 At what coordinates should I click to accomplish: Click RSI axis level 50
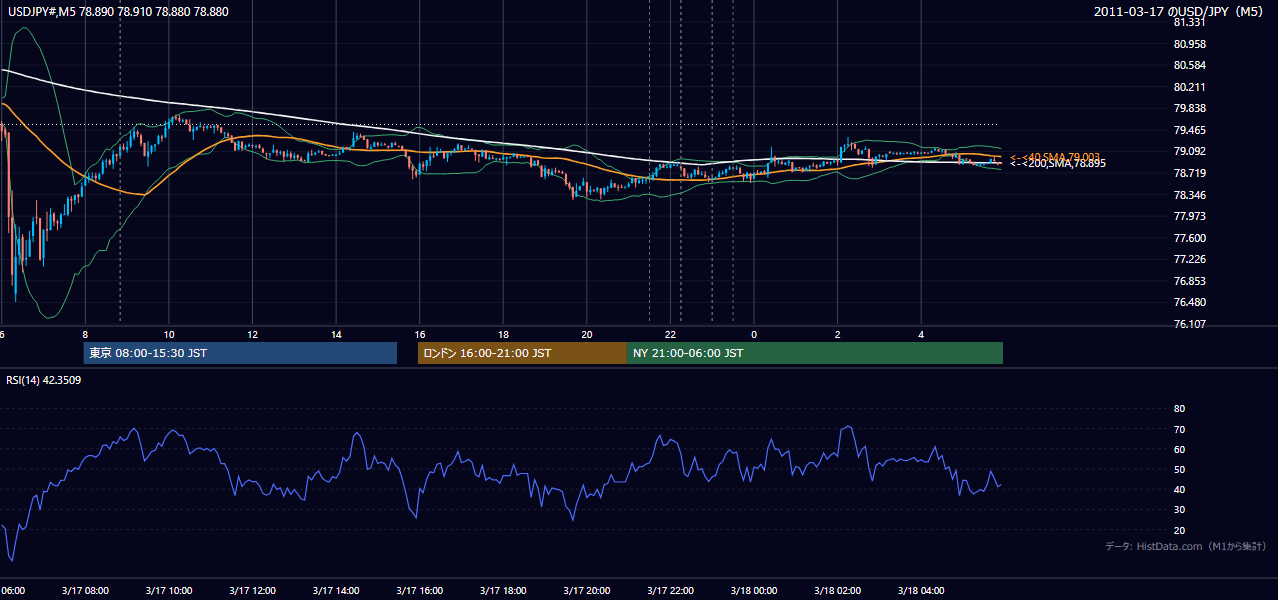(1179, 469)
